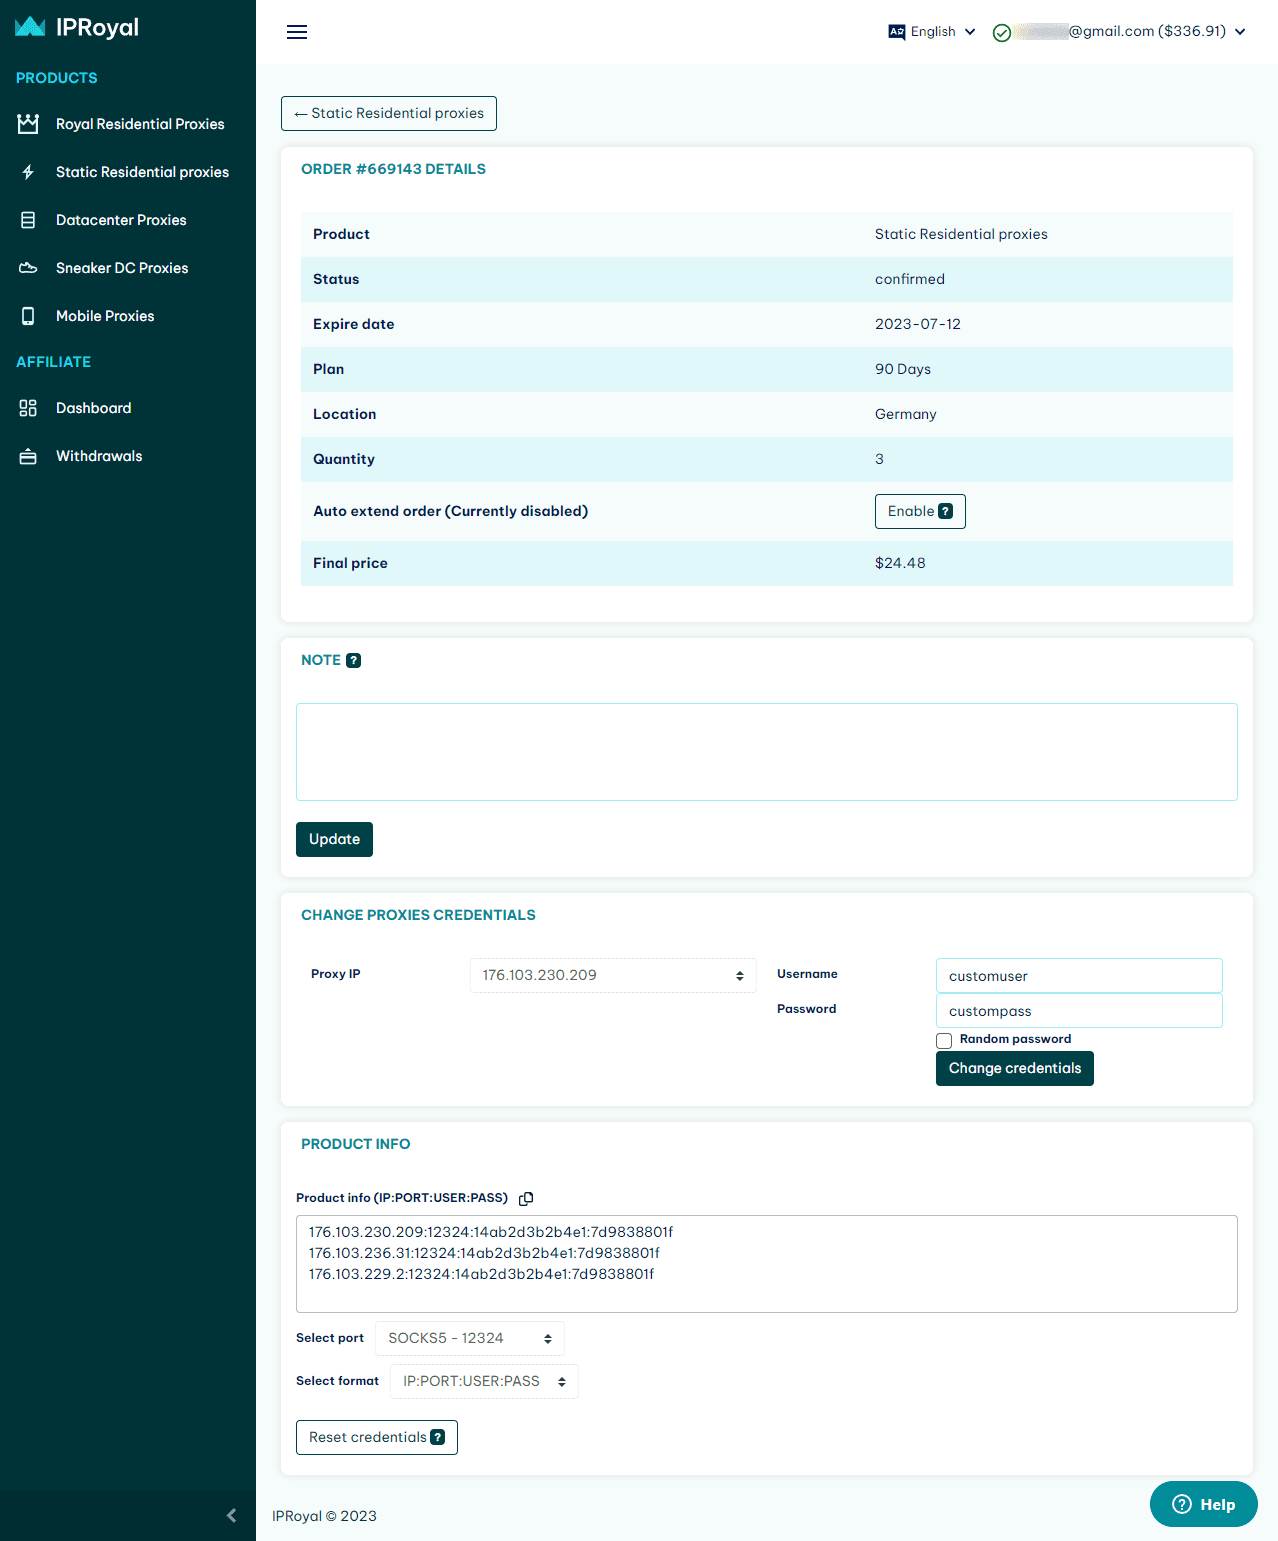Click the product info proxy list textarea
1278x1541 pixels.
[x=767, y=1264]
